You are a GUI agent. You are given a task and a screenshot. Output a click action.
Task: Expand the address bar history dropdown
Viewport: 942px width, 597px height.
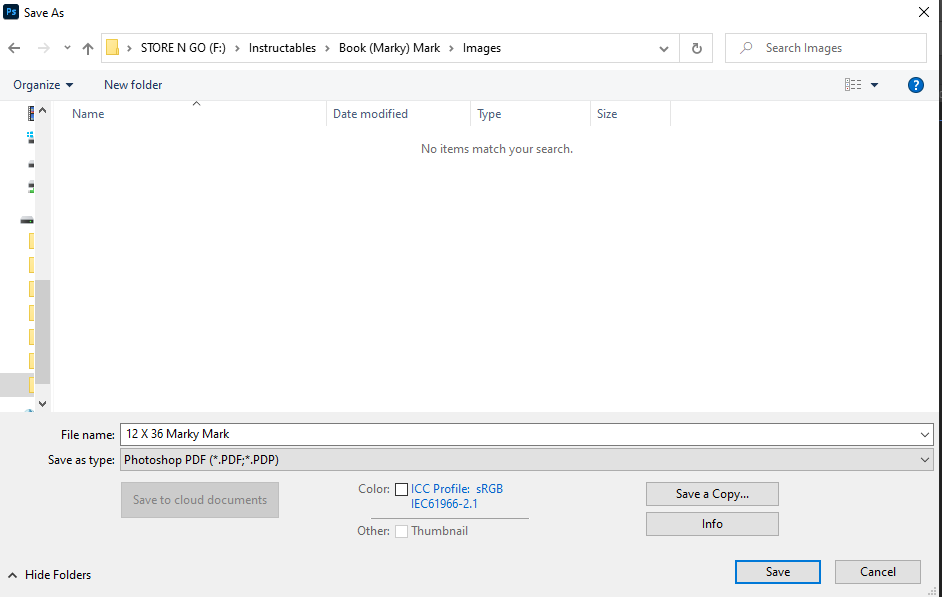[x=664, y=49]
